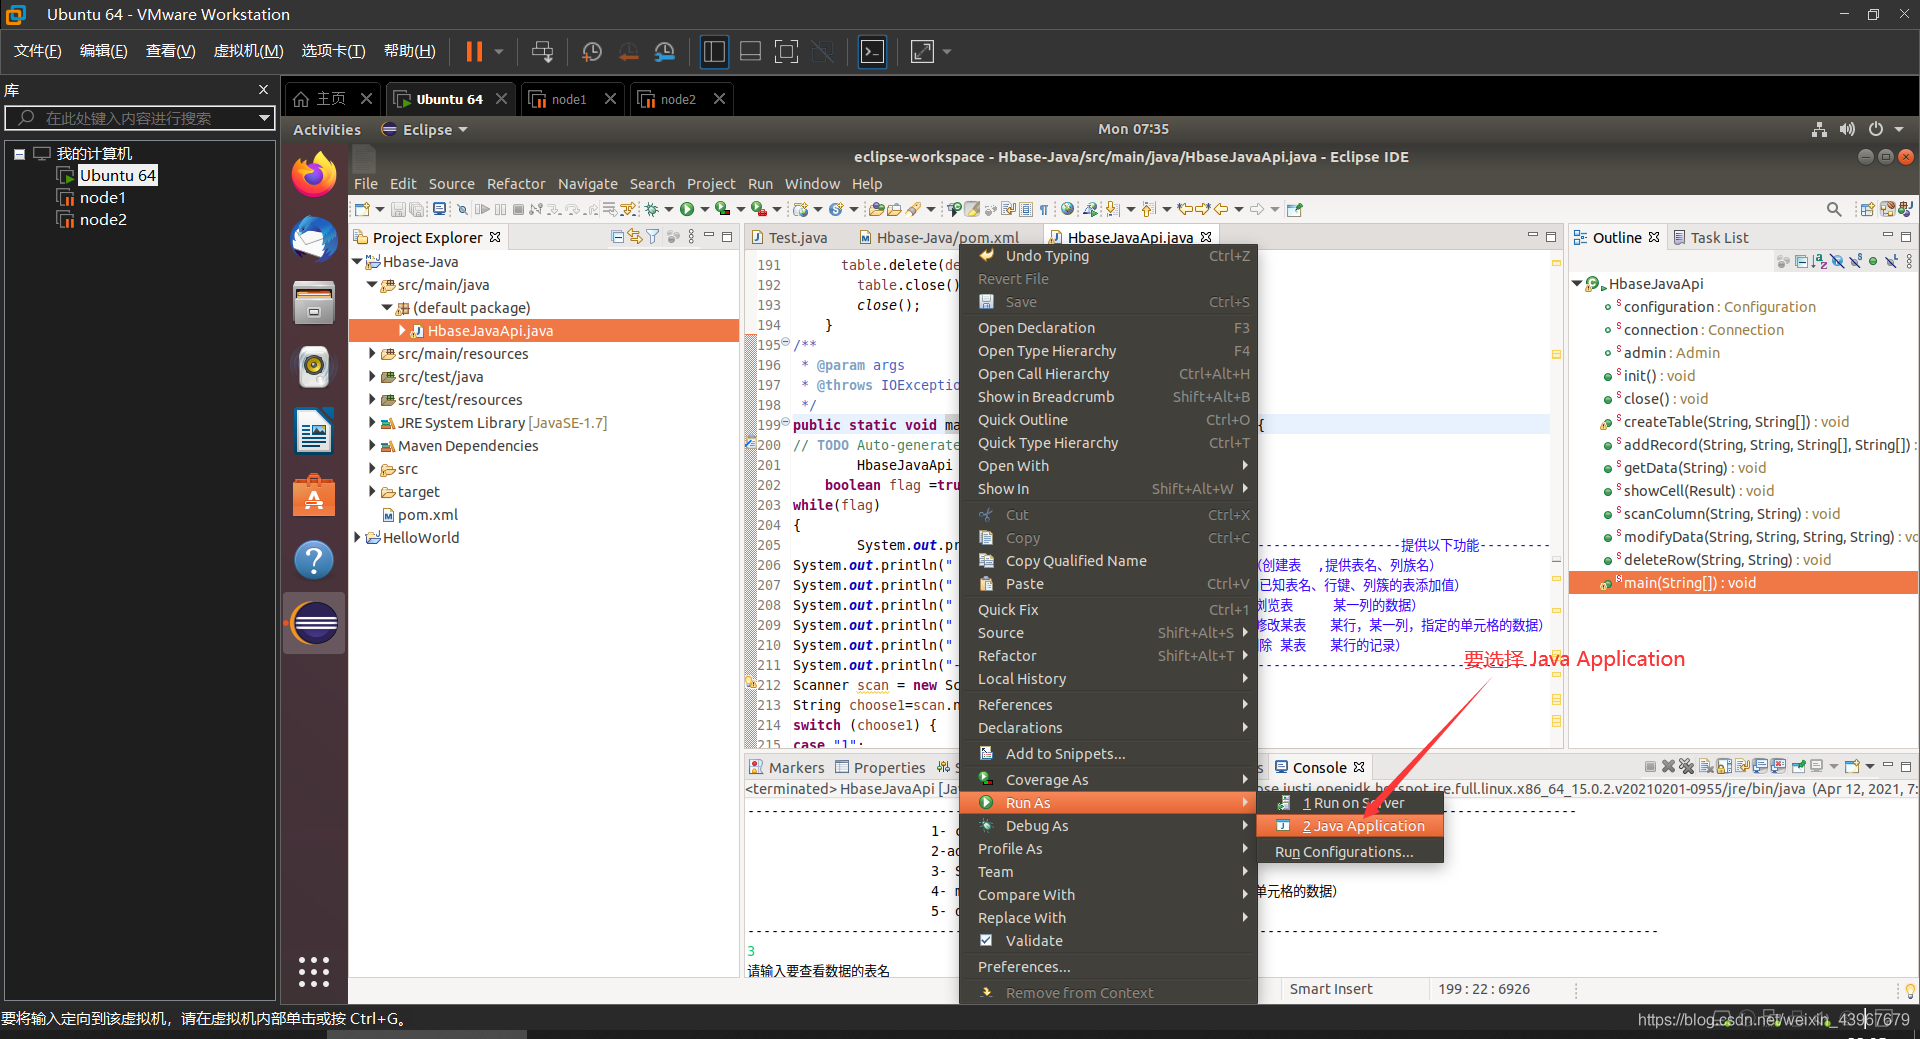Open the VMware 虚拟机(M) menu
This screenshot has height=1039, width=1920.
tap(249, 51)
